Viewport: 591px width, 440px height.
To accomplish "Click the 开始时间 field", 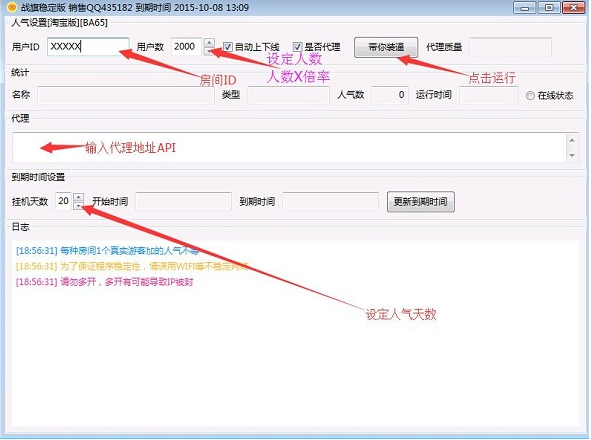I will 183,201.
